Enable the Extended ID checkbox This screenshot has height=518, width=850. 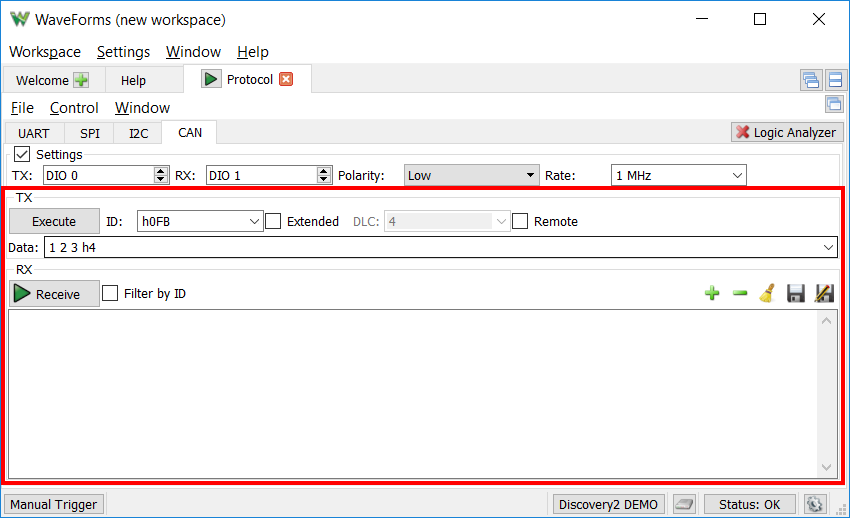pos(273,221)
